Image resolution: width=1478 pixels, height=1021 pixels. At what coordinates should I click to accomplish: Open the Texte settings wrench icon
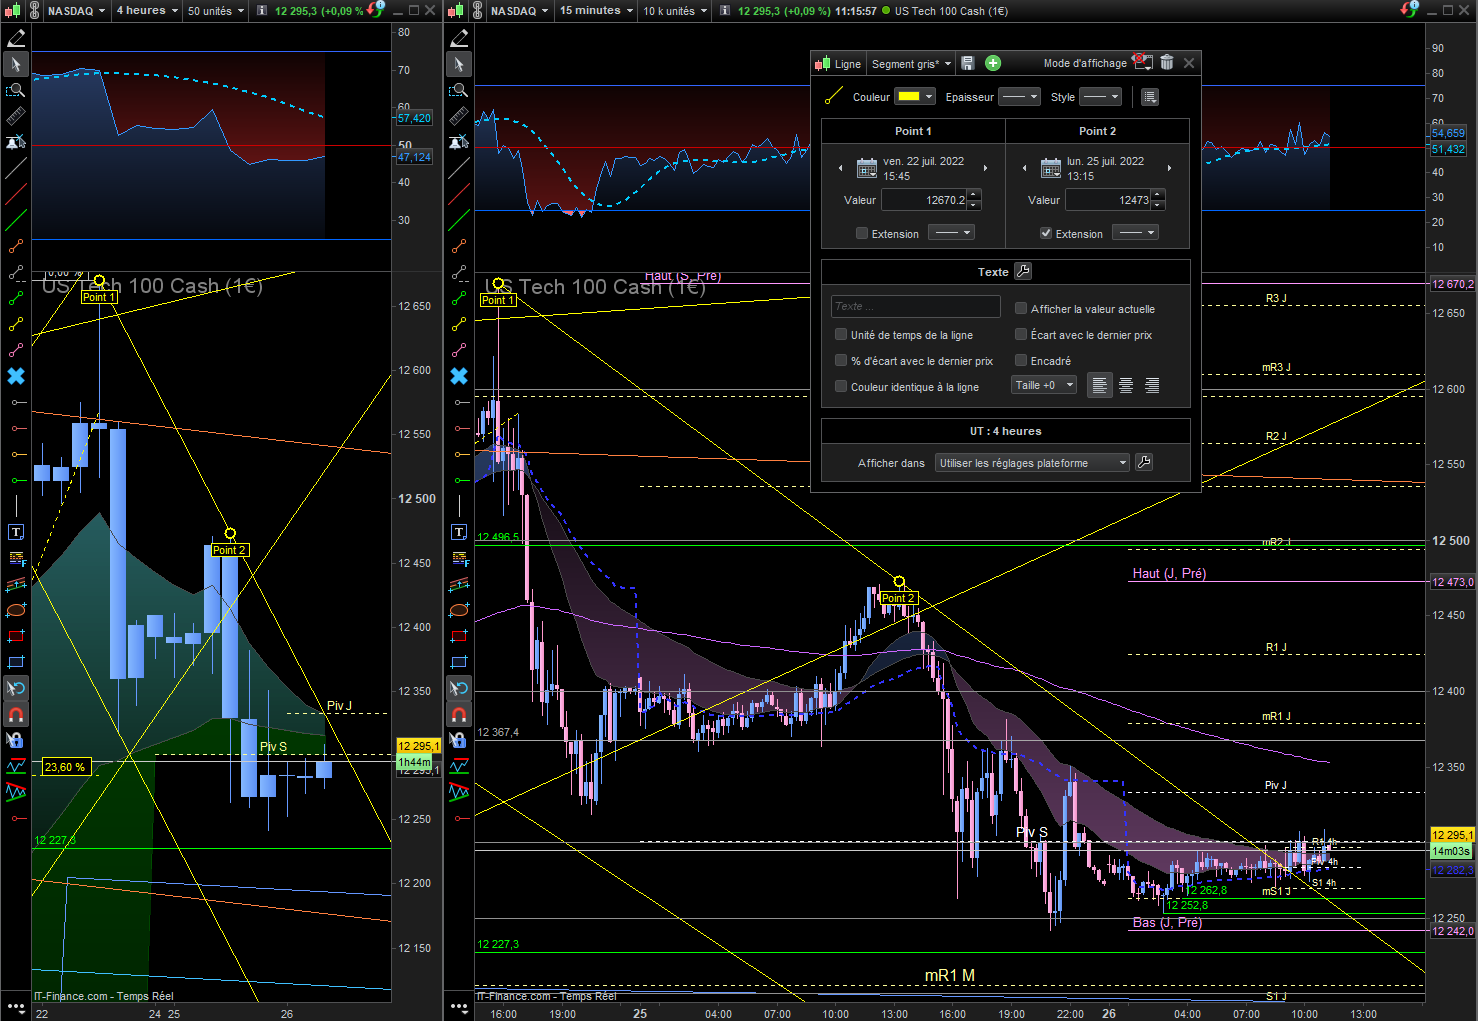click(1022, 271)
